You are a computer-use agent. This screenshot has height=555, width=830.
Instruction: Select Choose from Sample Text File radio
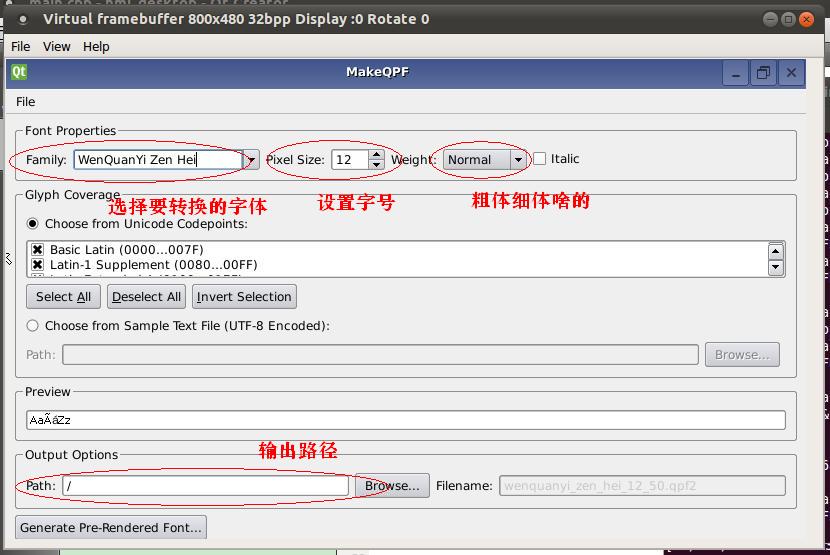coord(33,326)
